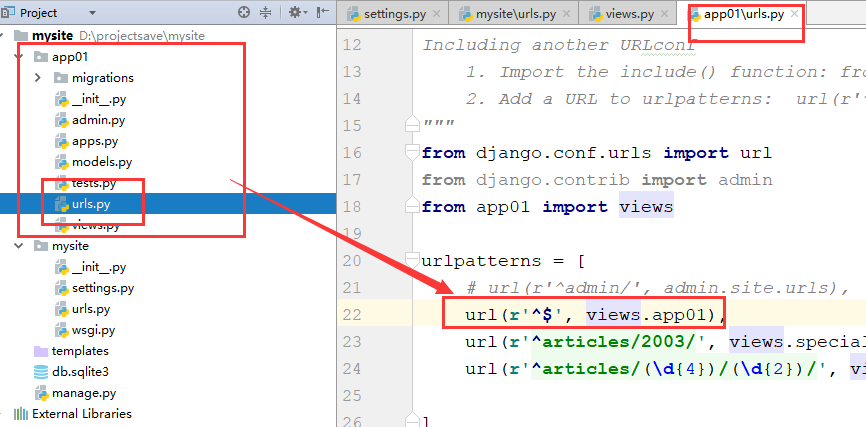
Task: Switch to the settings.py tab
Action: tap(395, 14)
